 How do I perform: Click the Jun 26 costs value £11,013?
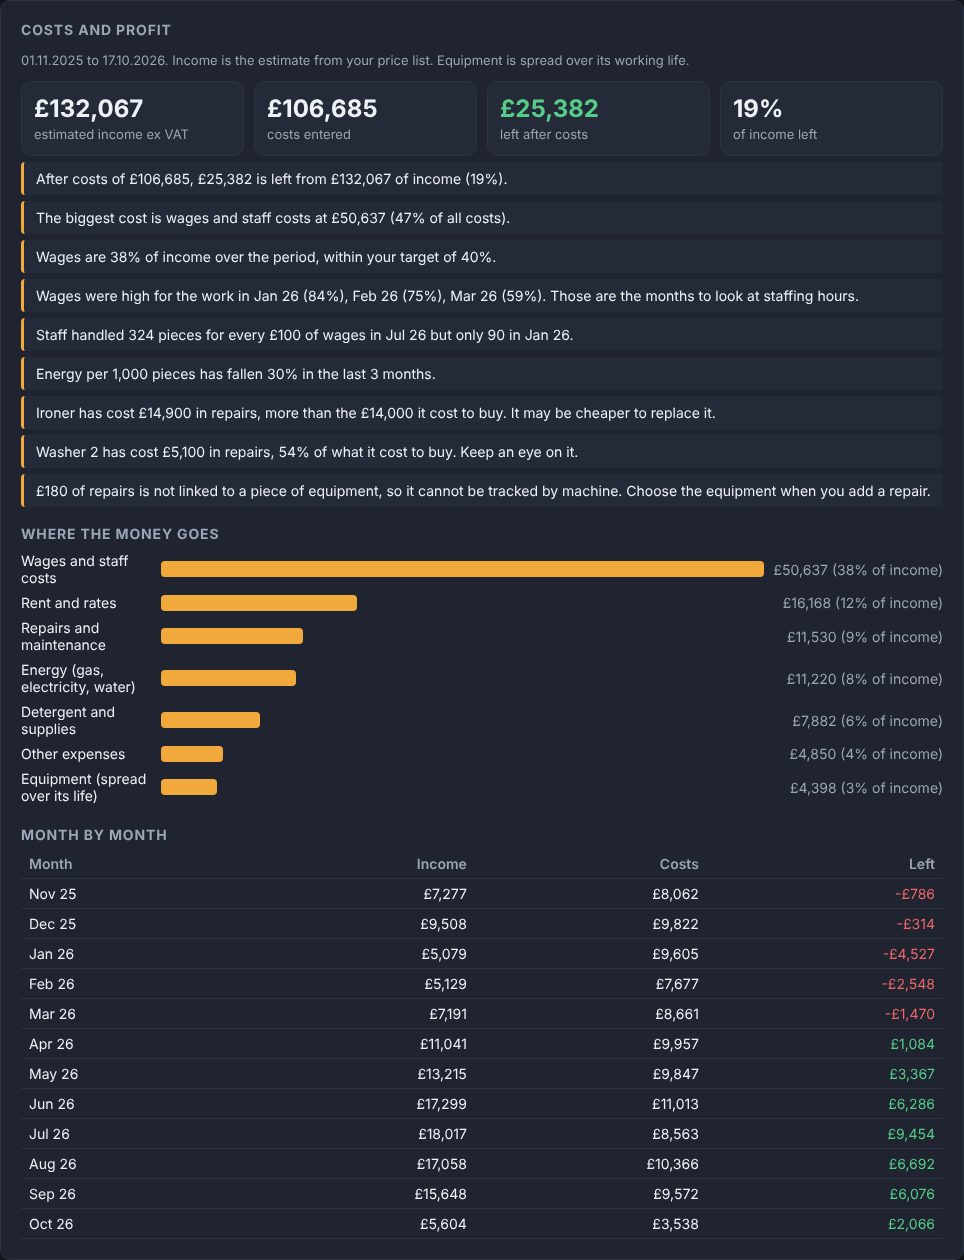point(676,1104)
